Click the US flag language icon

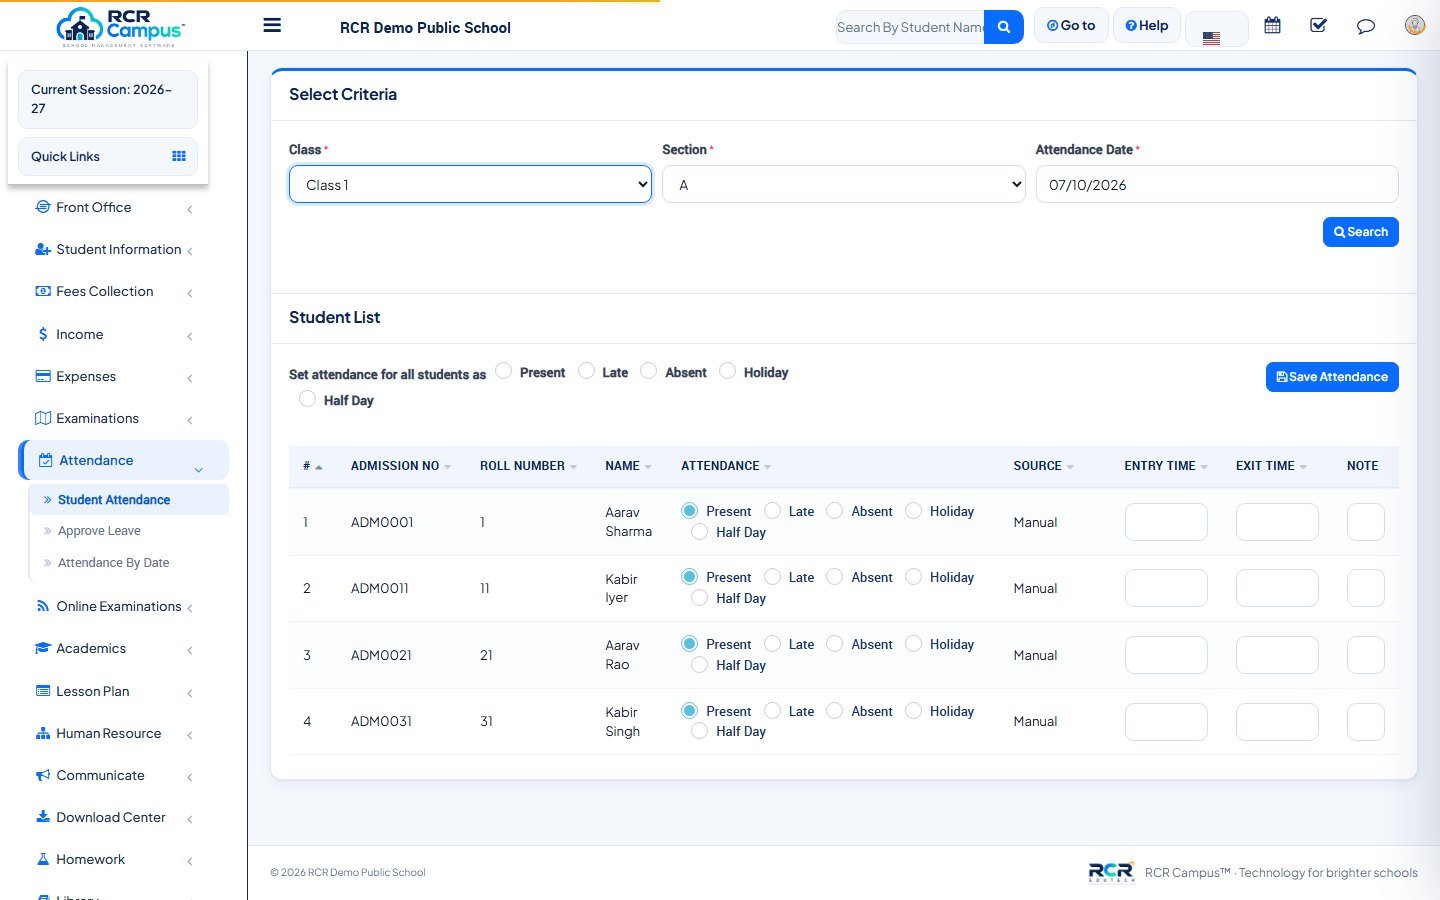point(1211,38)
